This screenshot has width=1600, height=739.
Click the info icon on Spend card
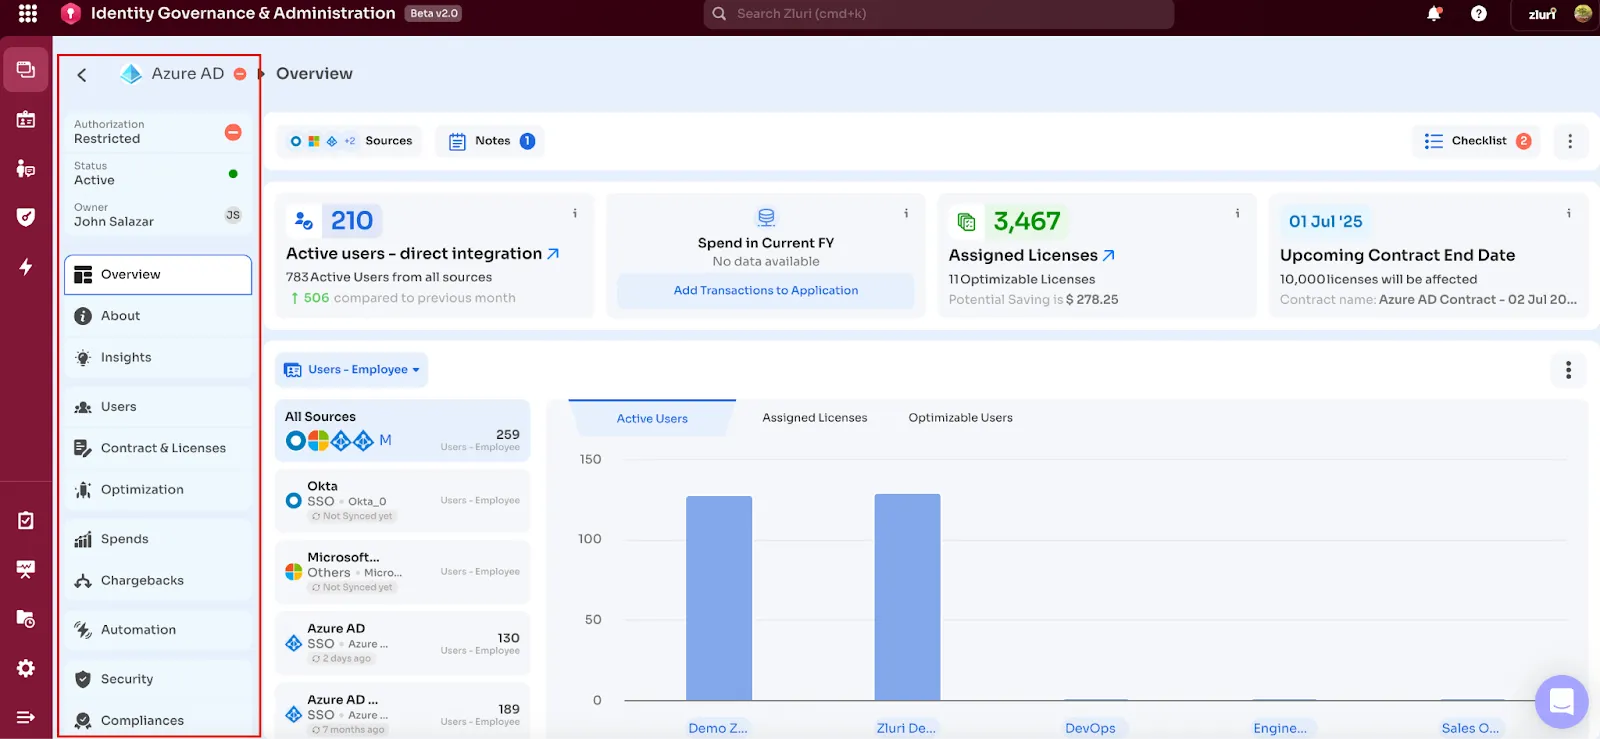[x=906, y=213]
